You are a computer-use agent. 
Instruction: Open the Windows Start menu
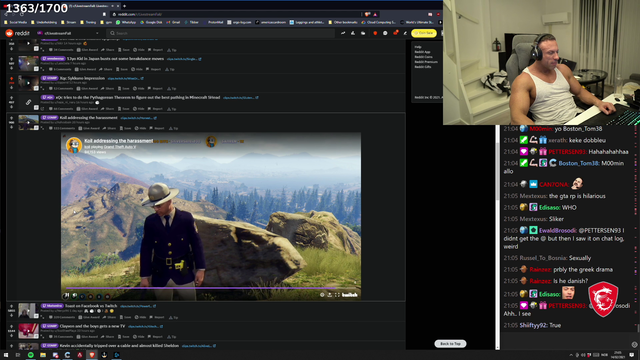pyautogui.click(x=6, y=355)
